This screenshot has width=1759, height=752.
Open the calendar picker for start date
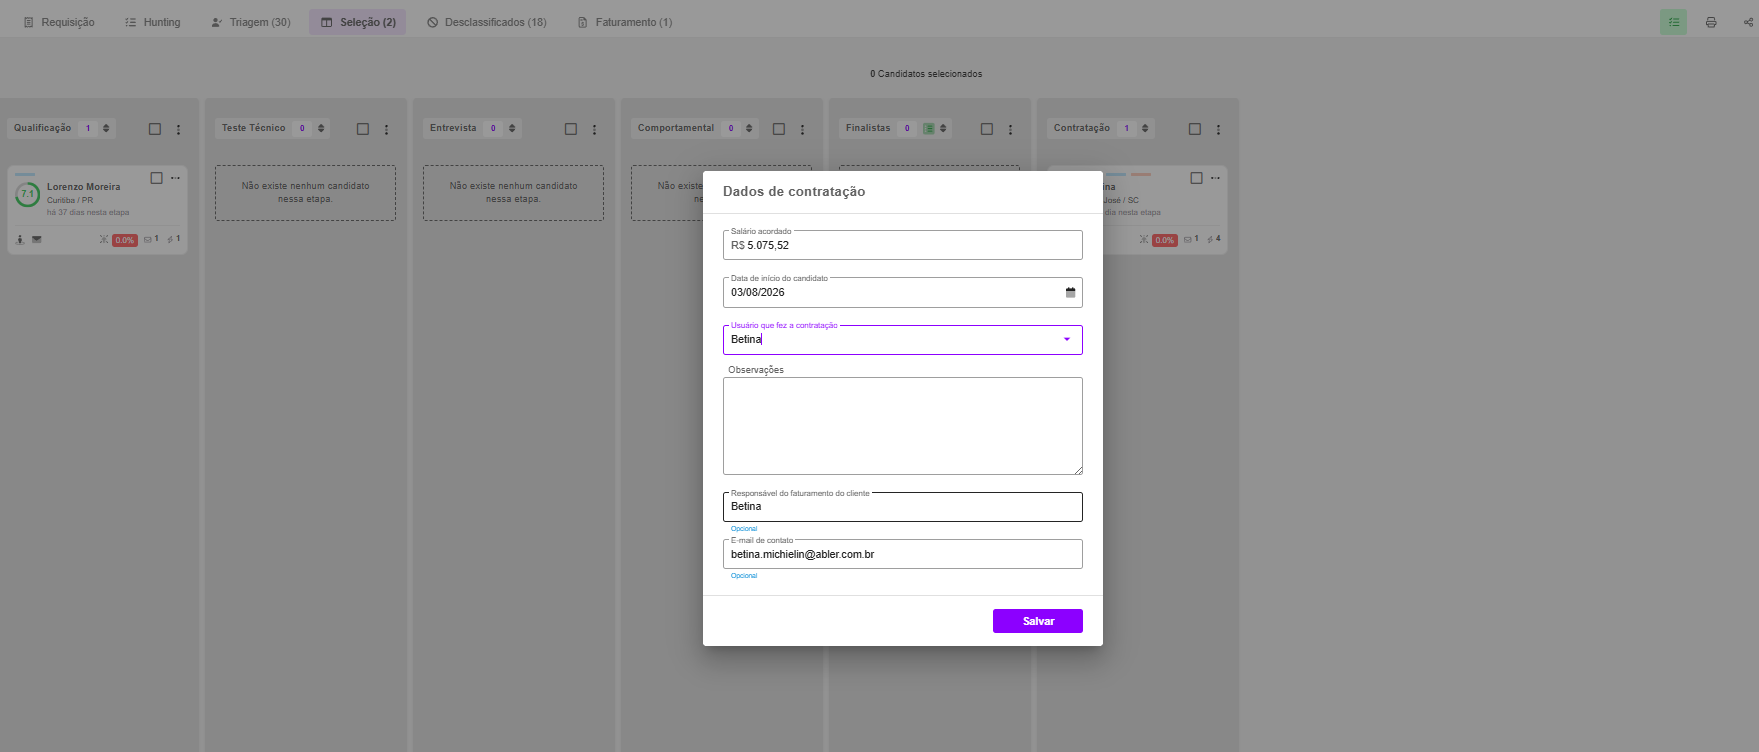tap(1070, 293)
